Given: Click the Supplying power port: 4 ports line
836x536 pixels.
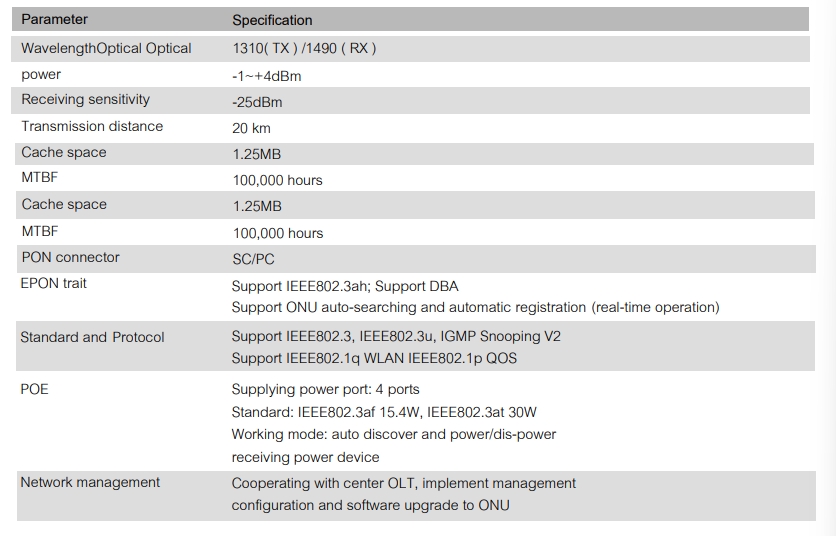Looking at the screenshot, I should [x=325, y=389].
